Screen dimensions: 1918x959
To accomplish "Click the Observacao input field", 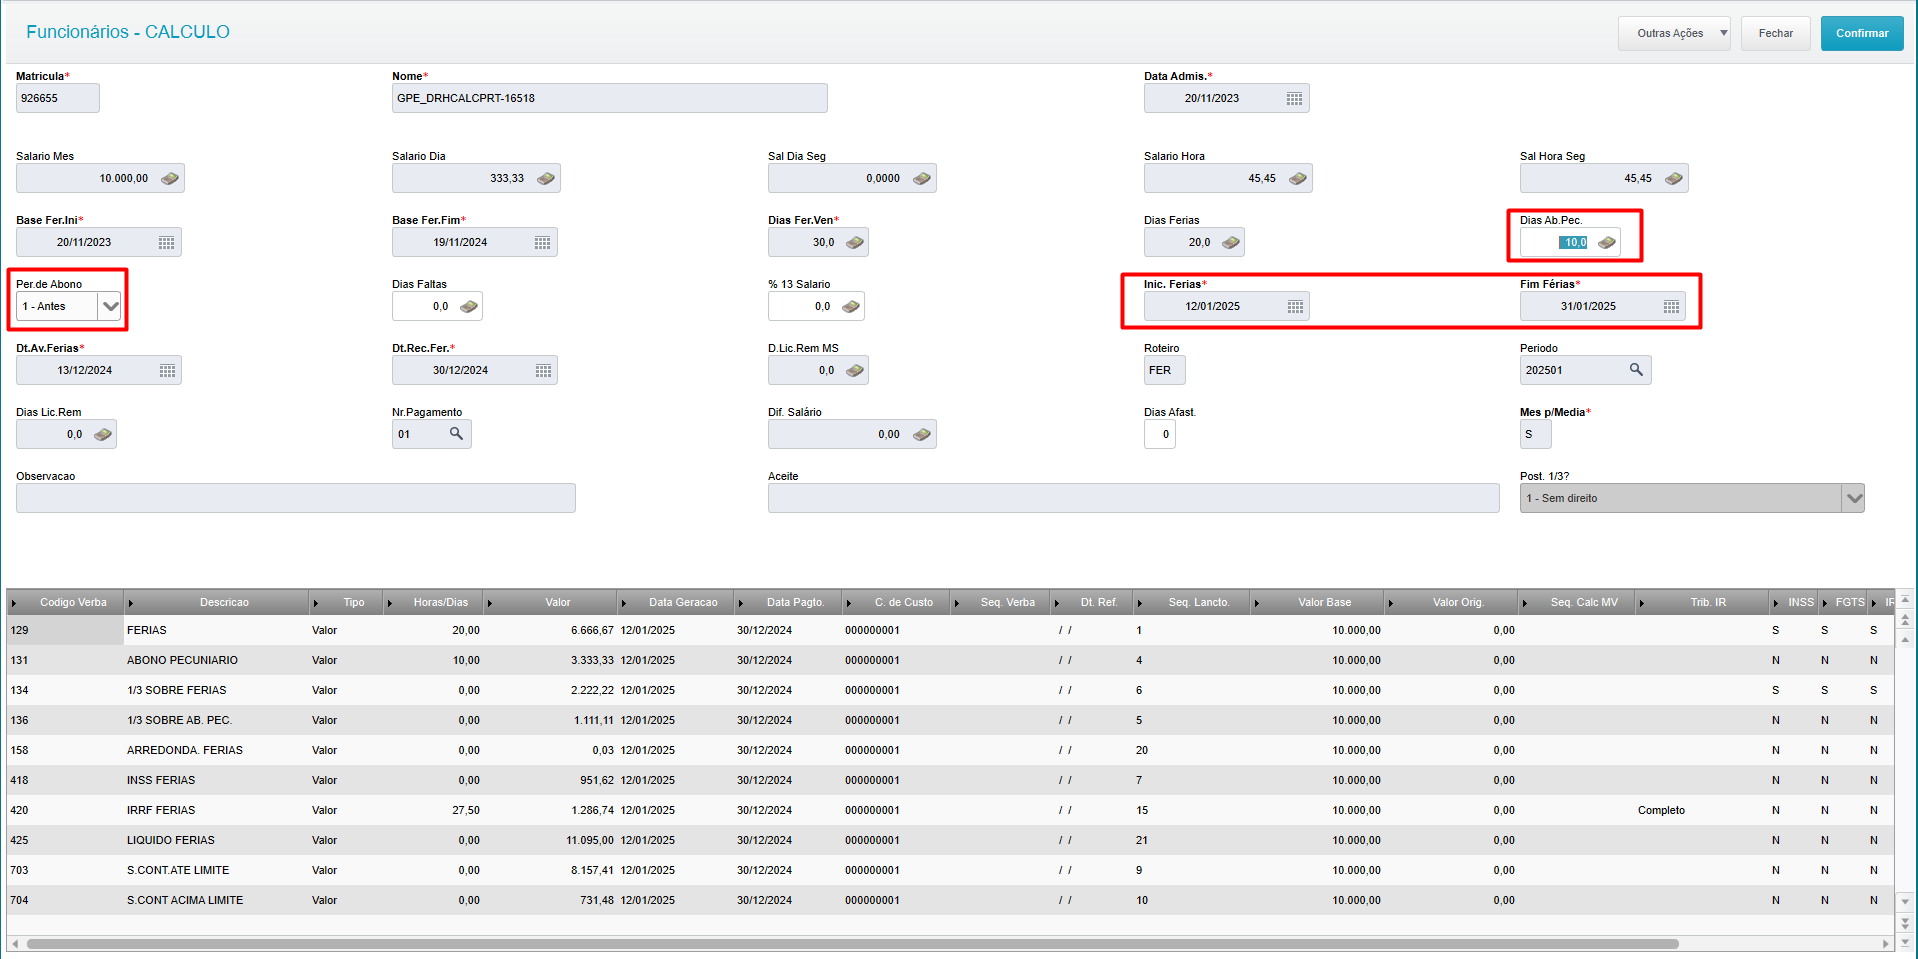I will (296, 498).
